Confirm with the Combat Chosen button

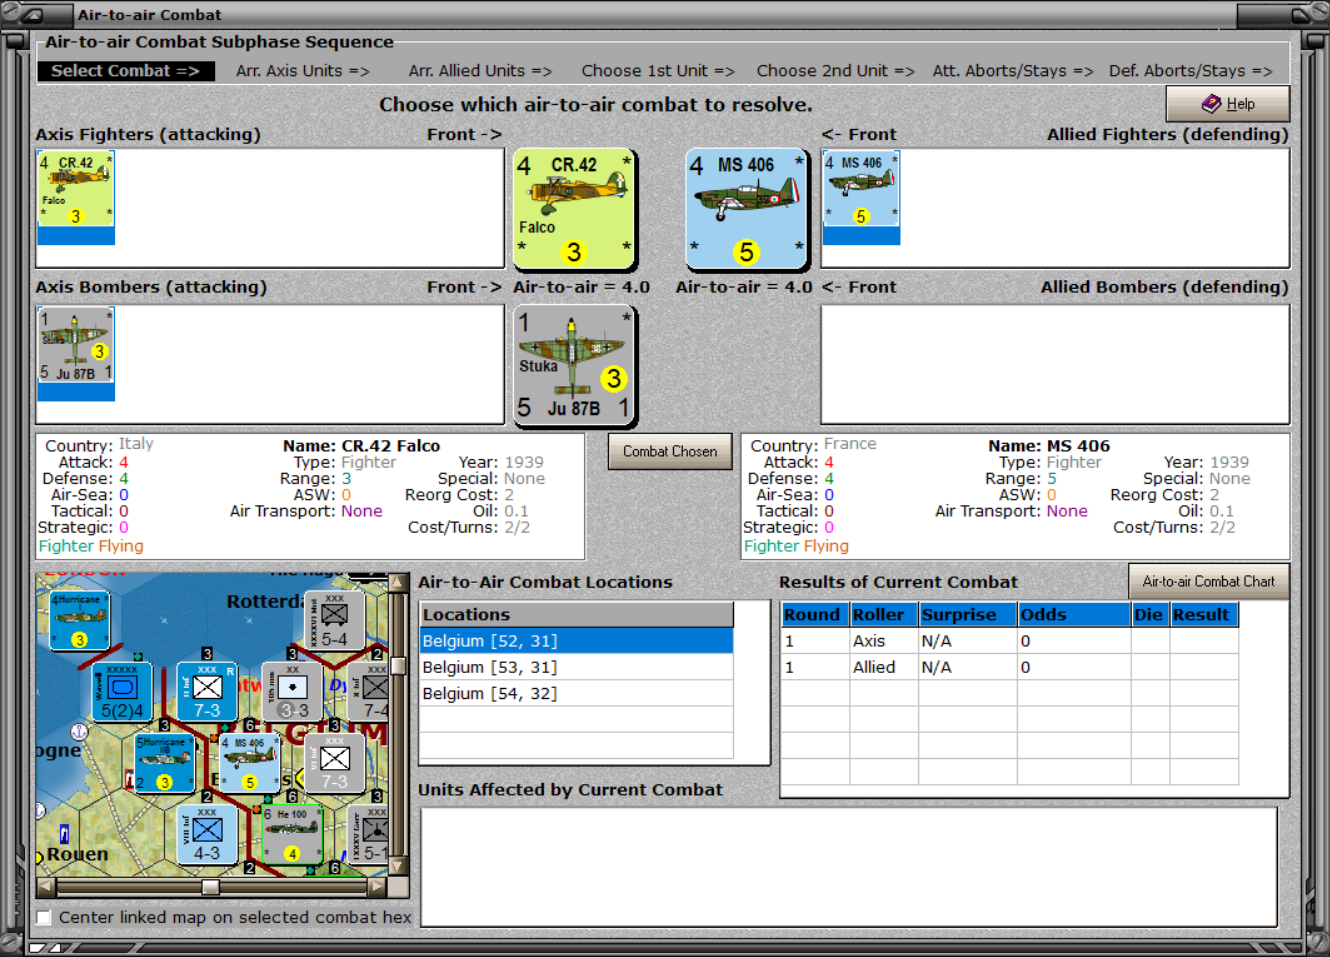pyautogui.click(x=670, y=452)
